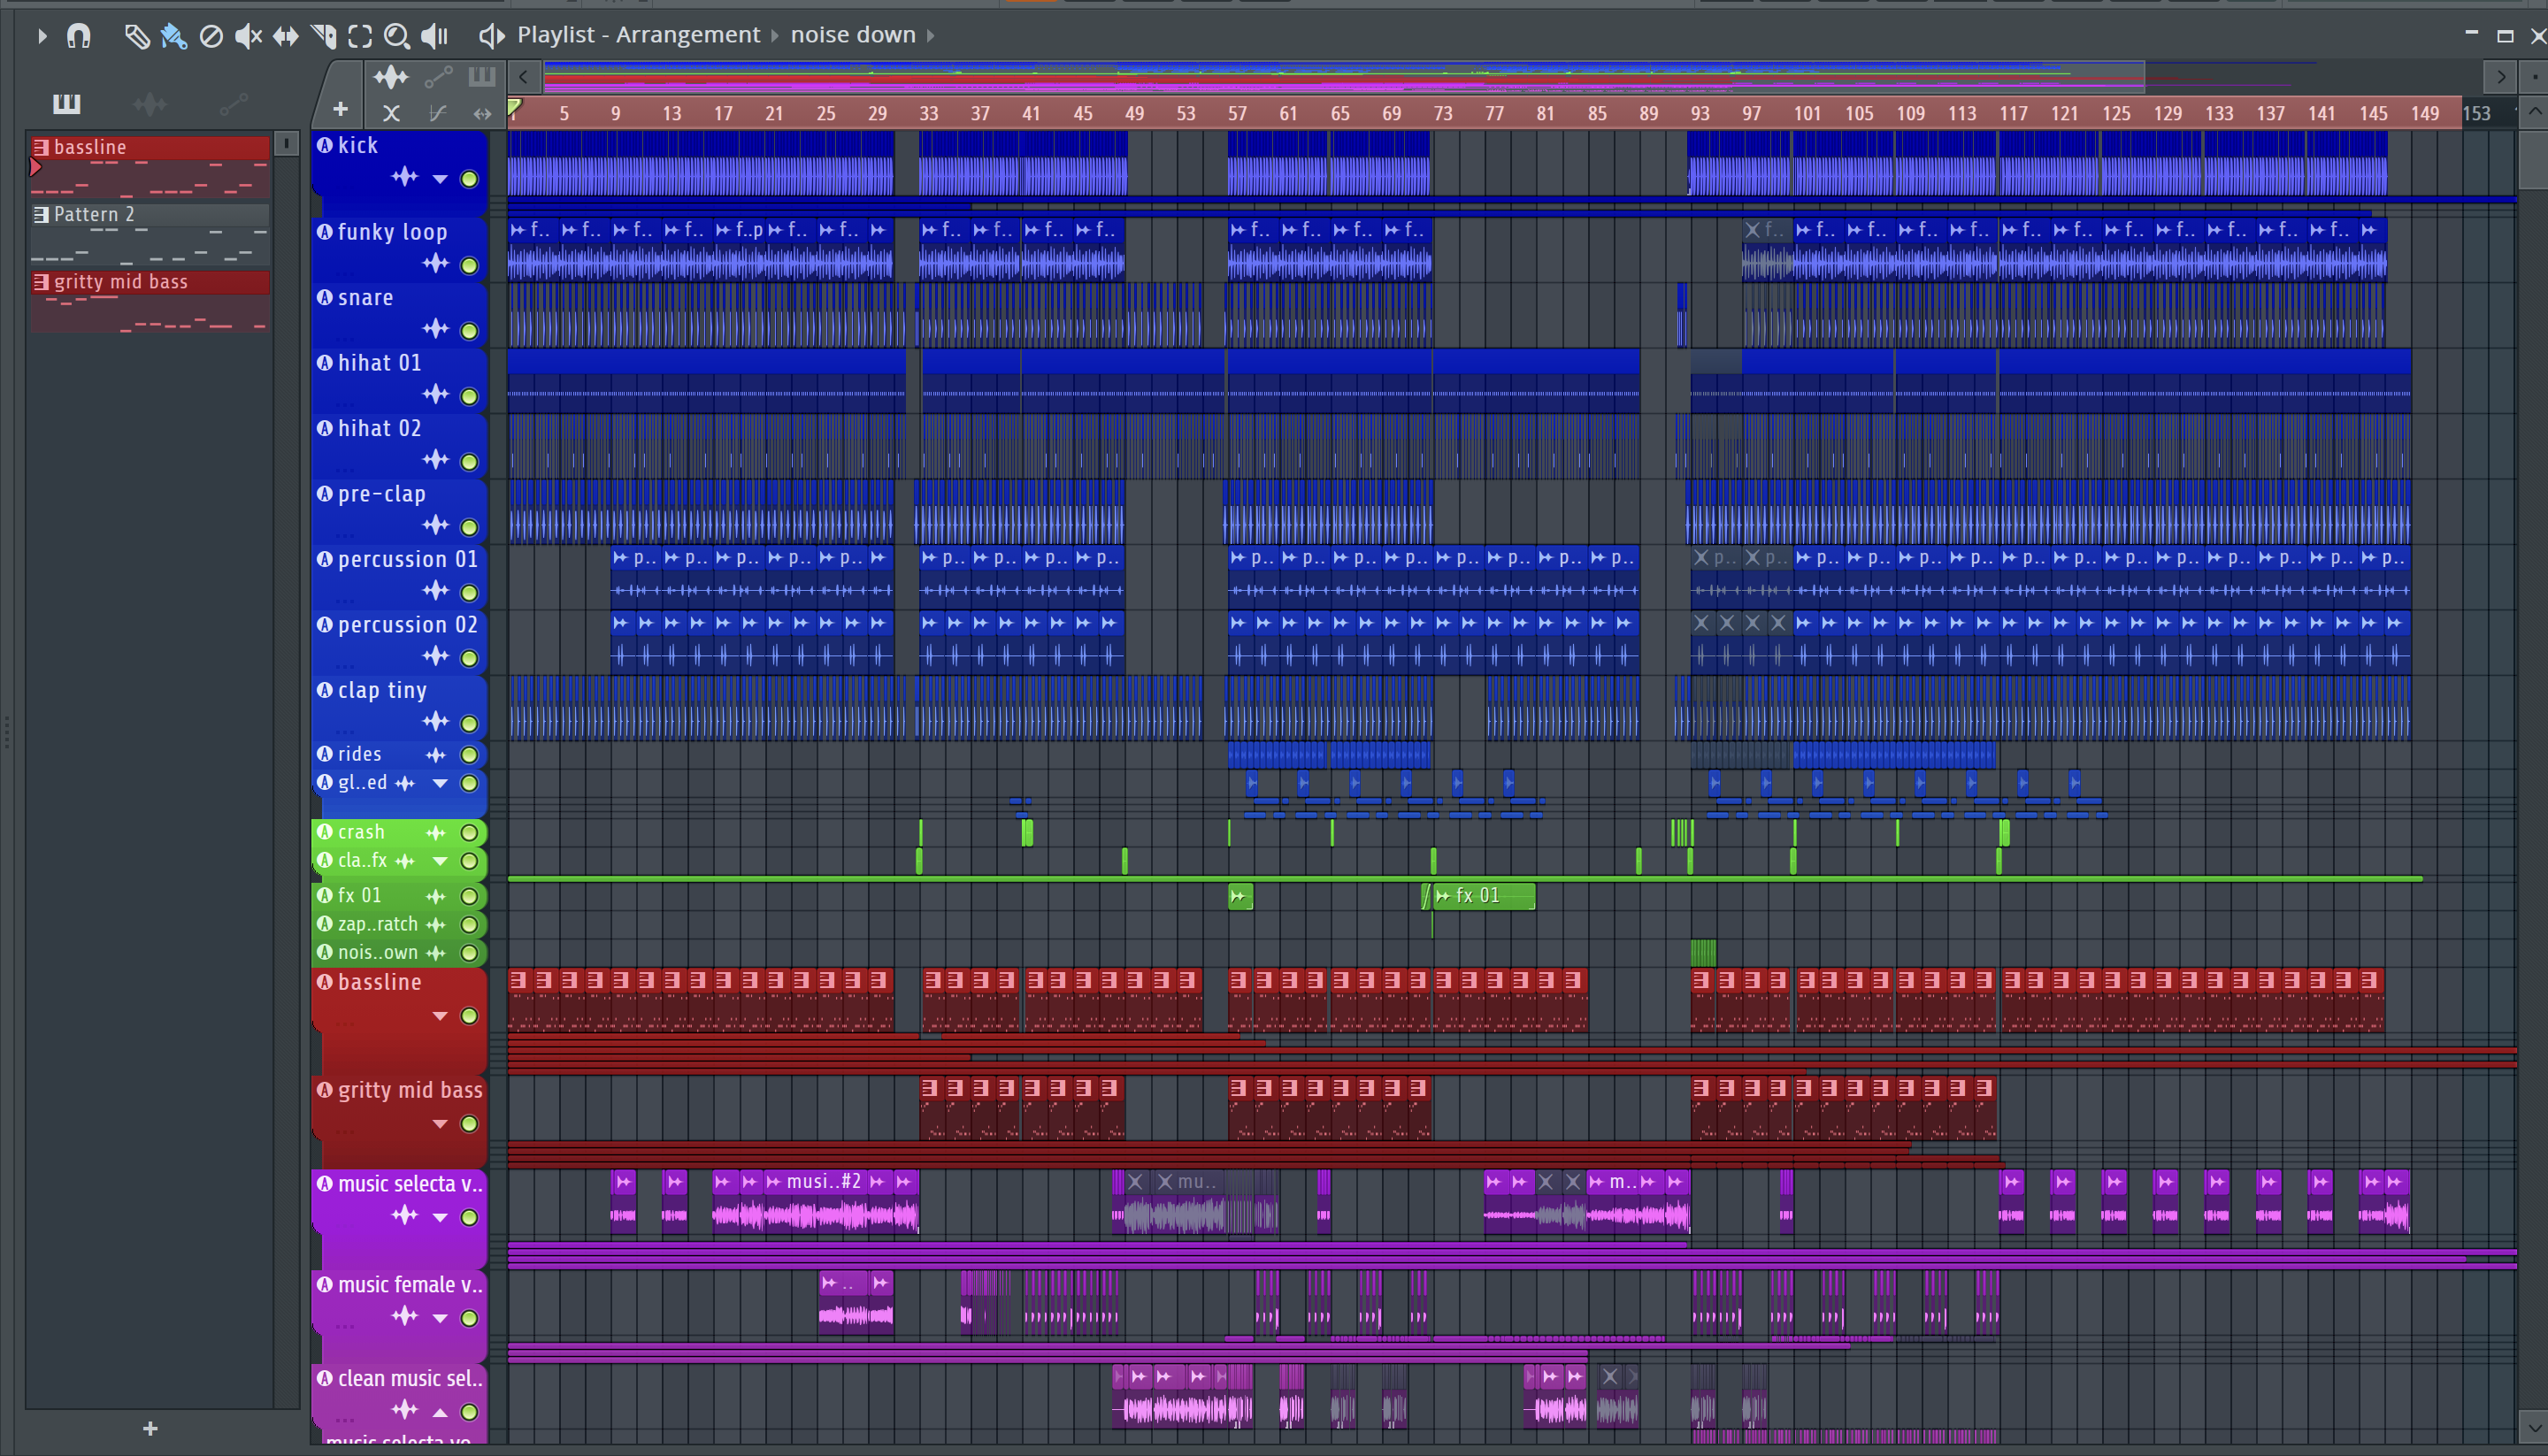Select the Paint brush tool

point(173,36)
